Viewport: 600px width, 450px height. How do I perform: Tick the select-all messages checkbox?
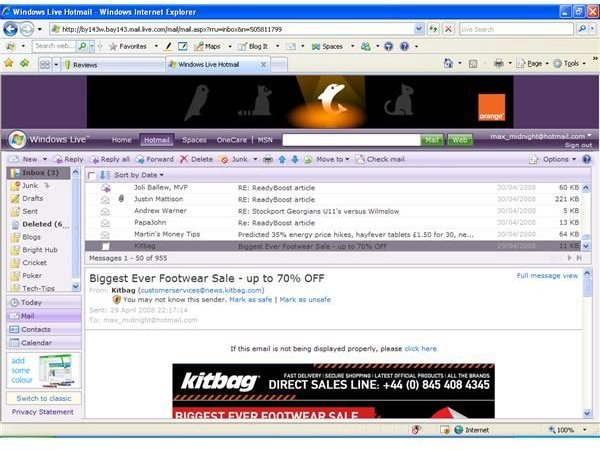coord(91,175)
